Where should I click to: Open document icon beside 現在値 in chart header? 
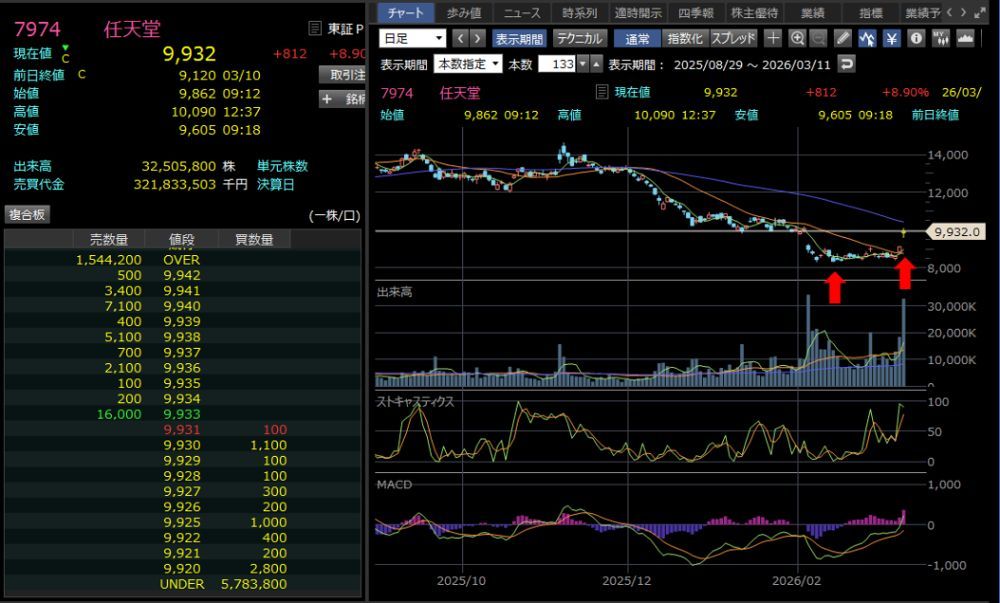(x=601, y=92)
